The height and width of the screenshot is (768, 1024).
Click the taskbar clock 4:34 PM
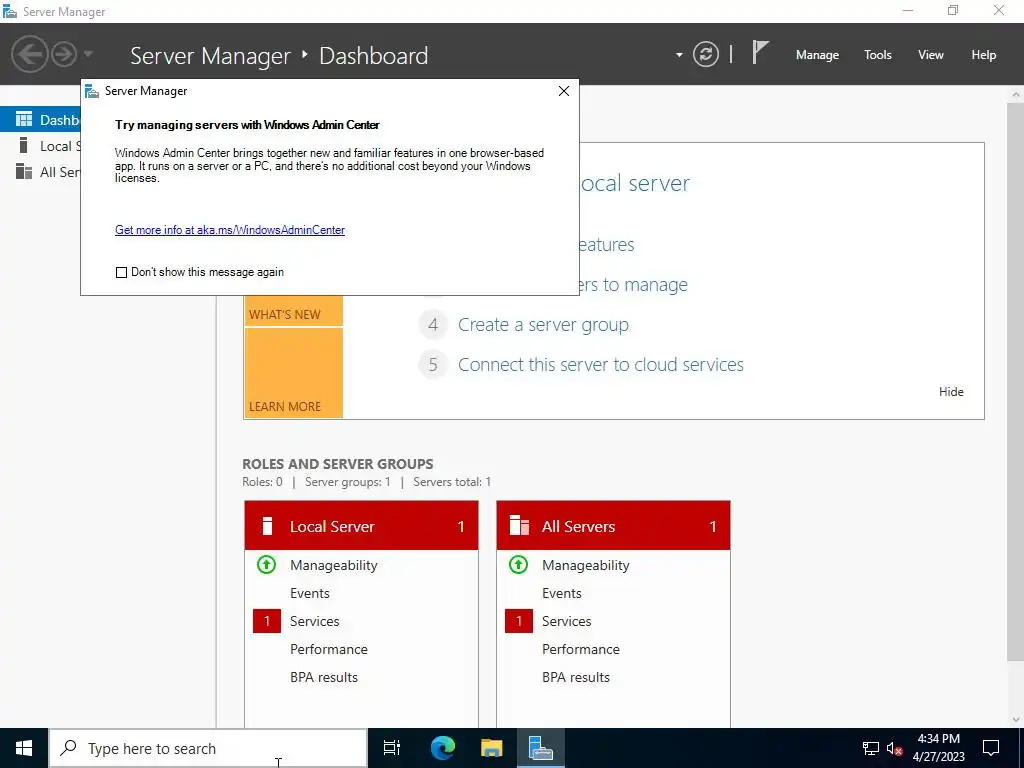coord(938,739)
